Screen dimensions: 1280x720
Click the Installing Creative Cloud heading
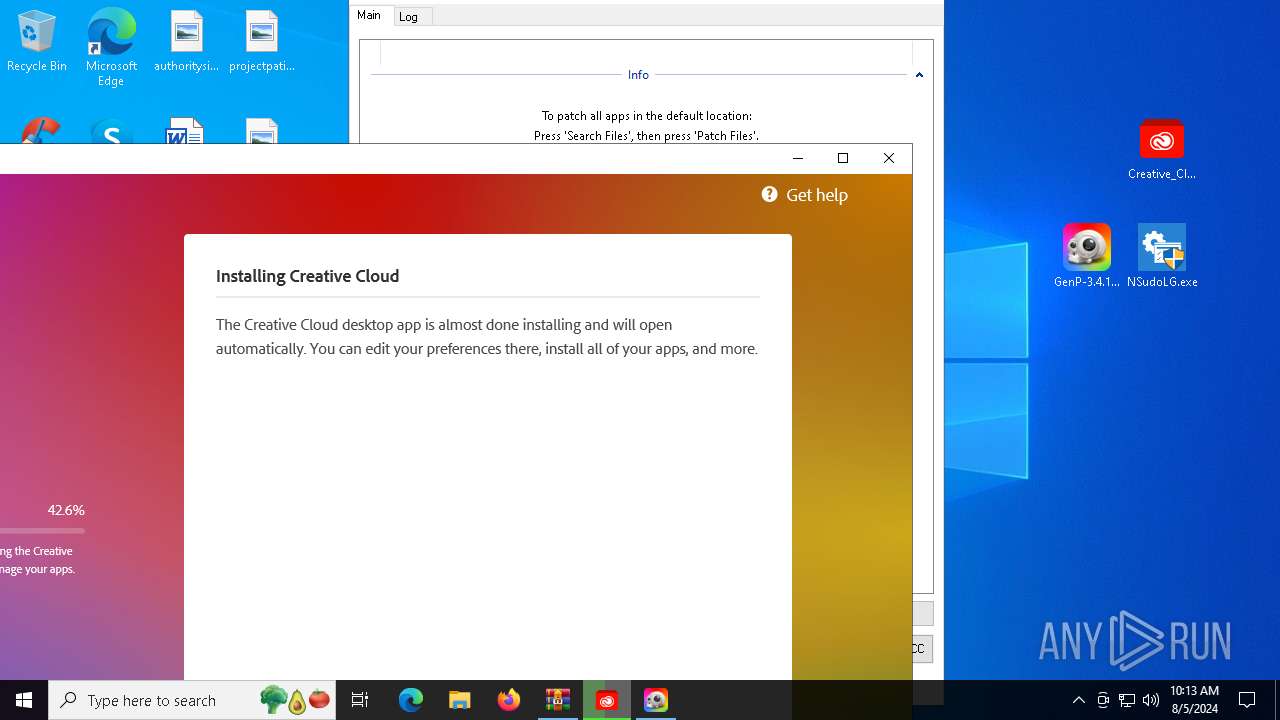pyautogui.click(x=307, y=276)
